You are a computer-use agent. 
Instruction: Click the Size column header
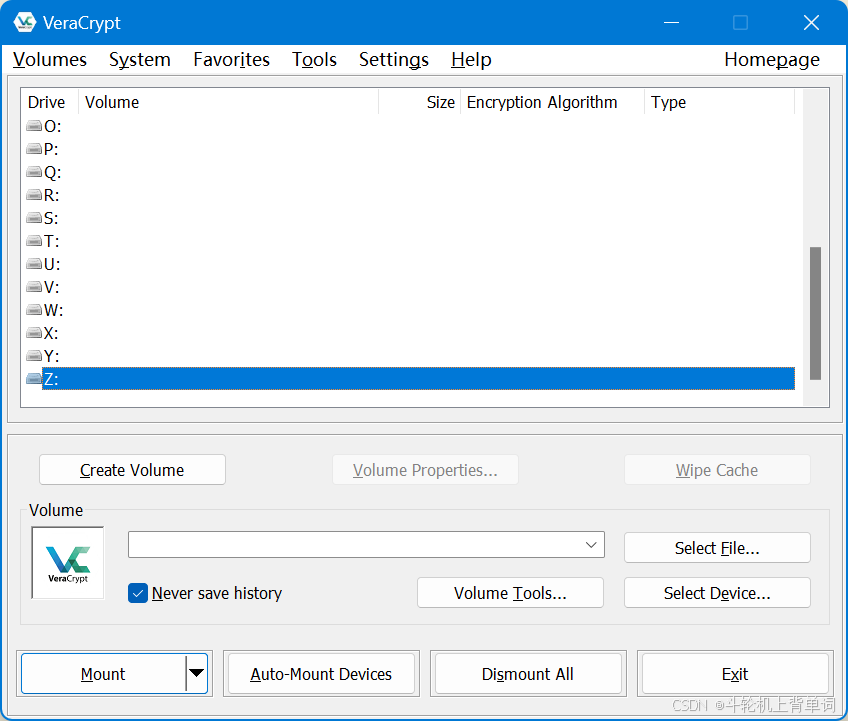pyautogui.click(x=419, y=102)
